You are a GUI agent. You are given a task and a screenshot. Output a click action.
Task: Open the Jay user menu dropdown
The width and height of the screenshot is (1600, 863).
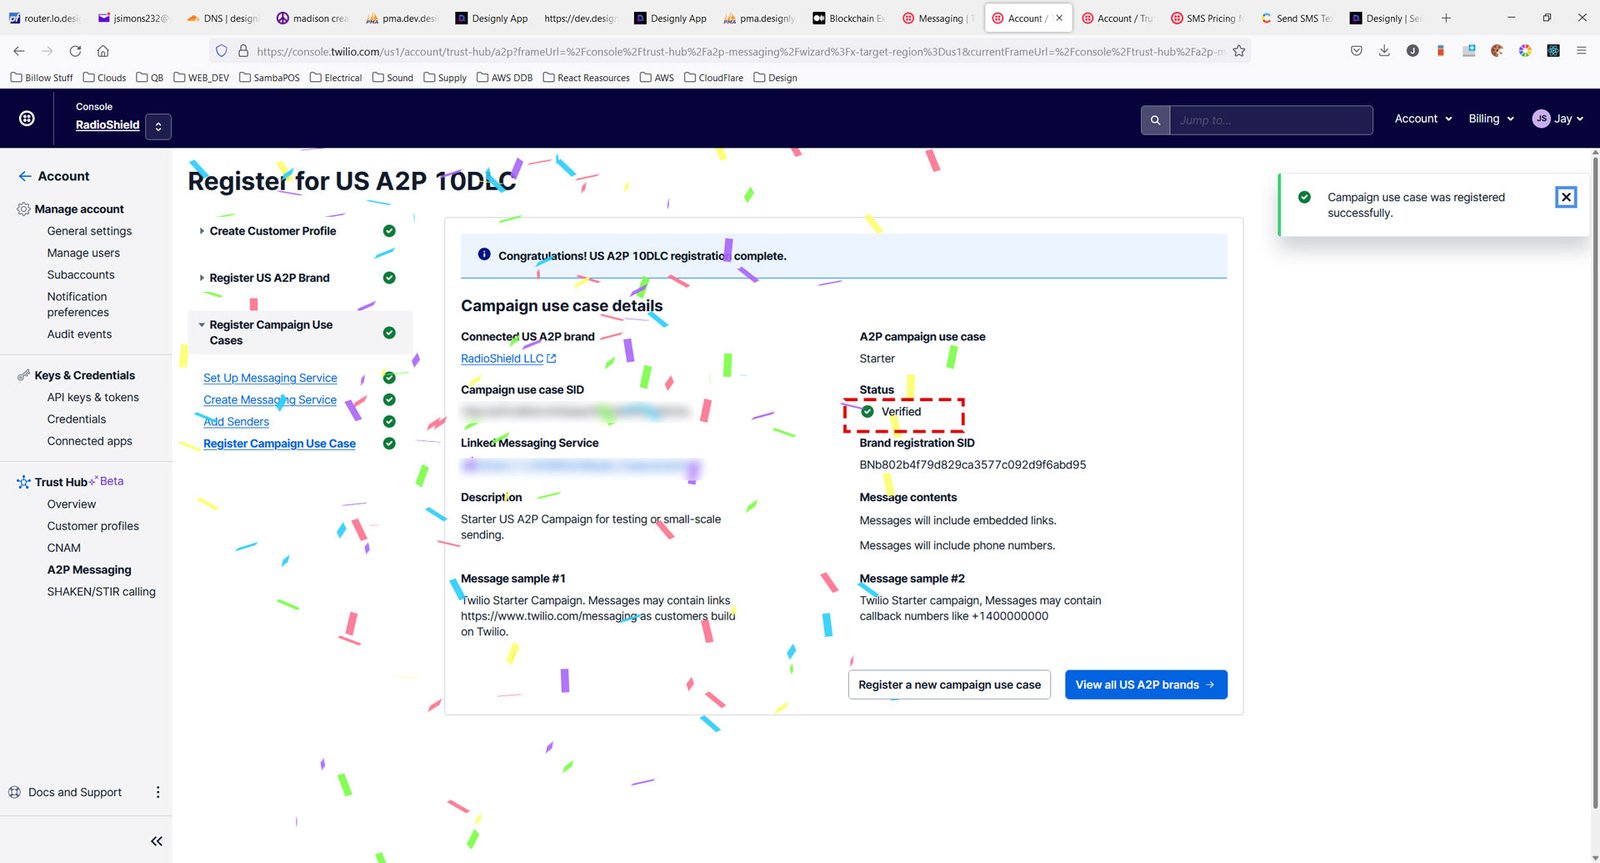1558,119
